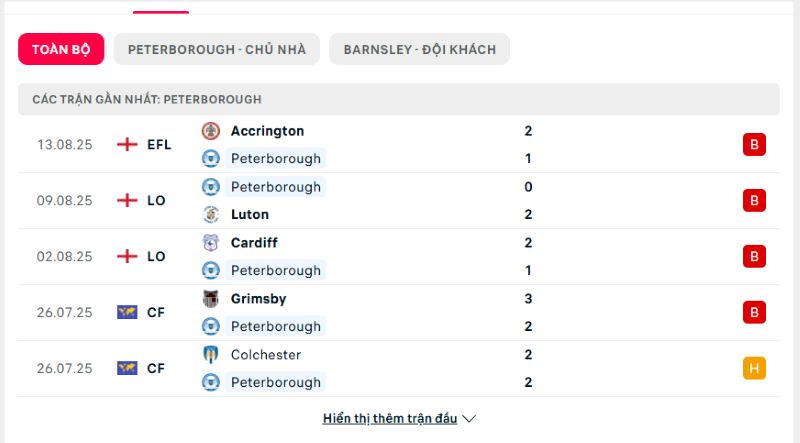Click the red B badge for Cardiff match
The width and height of the screenshot is (800, 443).
click(x=754, y=256)
